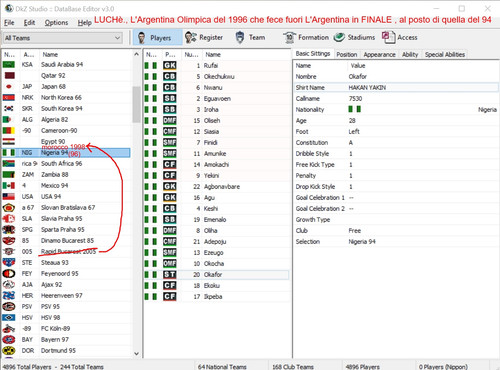The height and width of the screenshot is (370, 500).
Task: Switch to the Appearance tab
Action: pyautogui.click(x=379, y=55)
